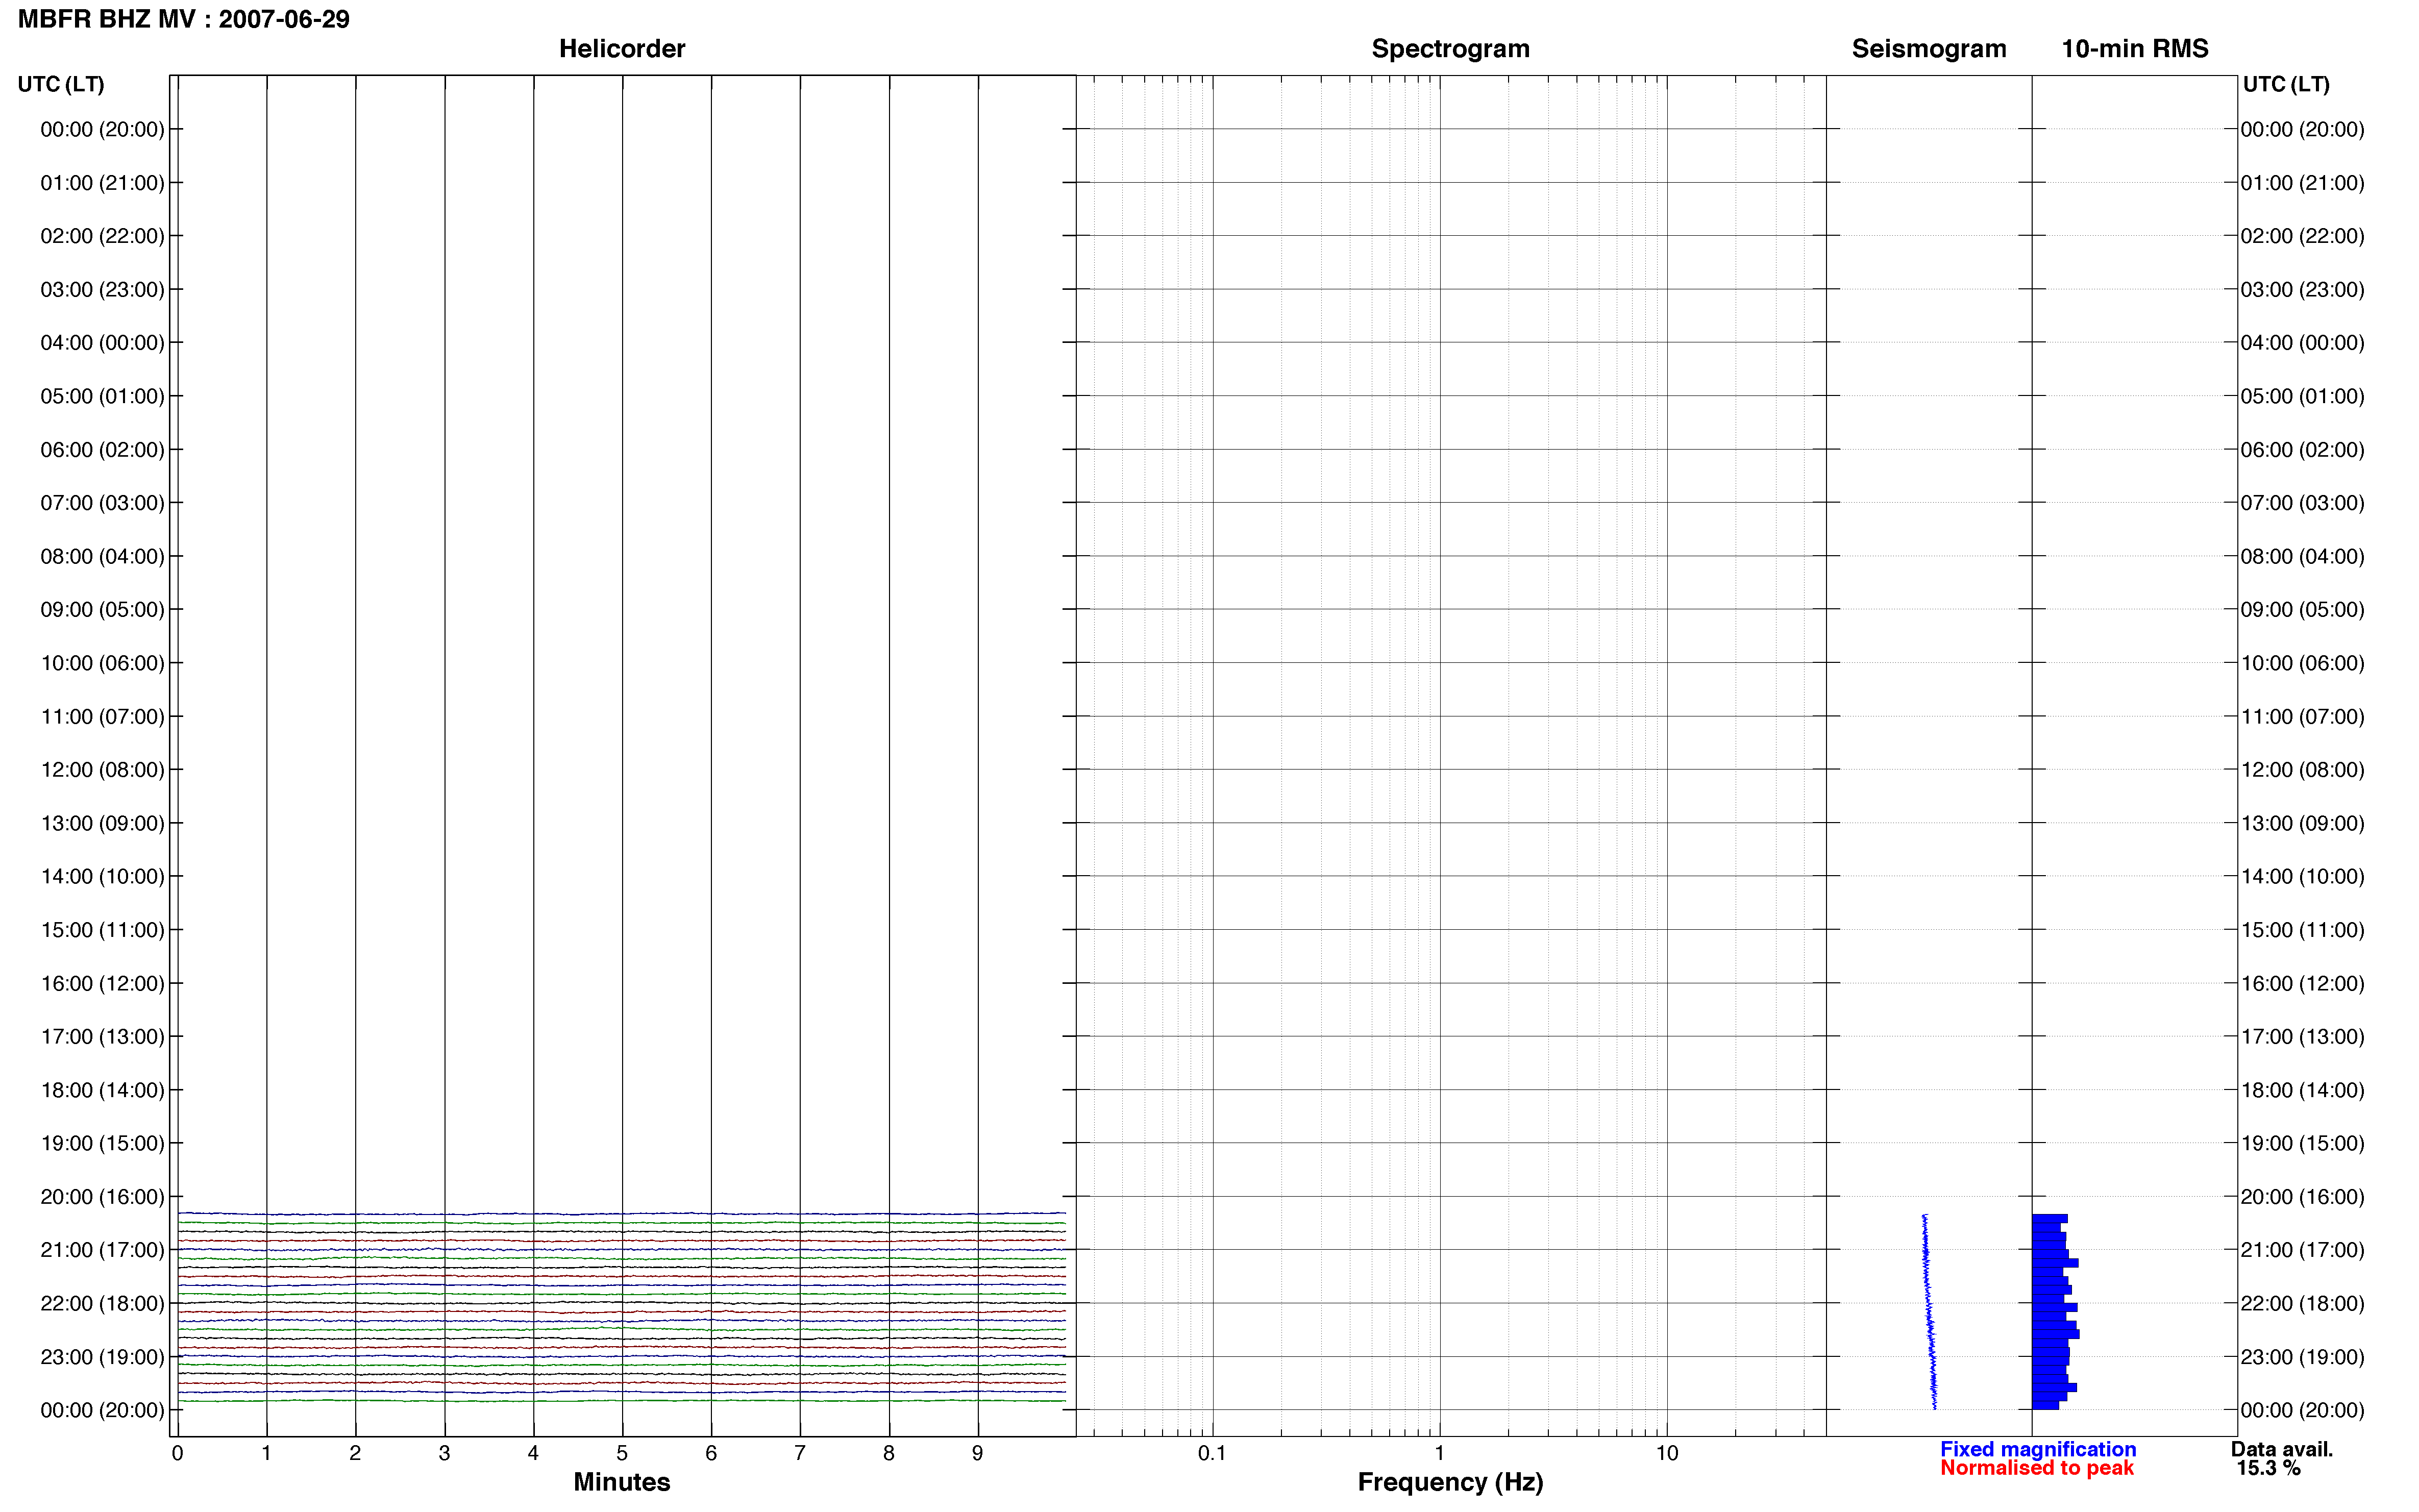Viewport: 2419px width, 1512px height.
Task: Click 21:00 (17:00) on the RMS-side time axis
Action: click(x=2302, y=1250)
